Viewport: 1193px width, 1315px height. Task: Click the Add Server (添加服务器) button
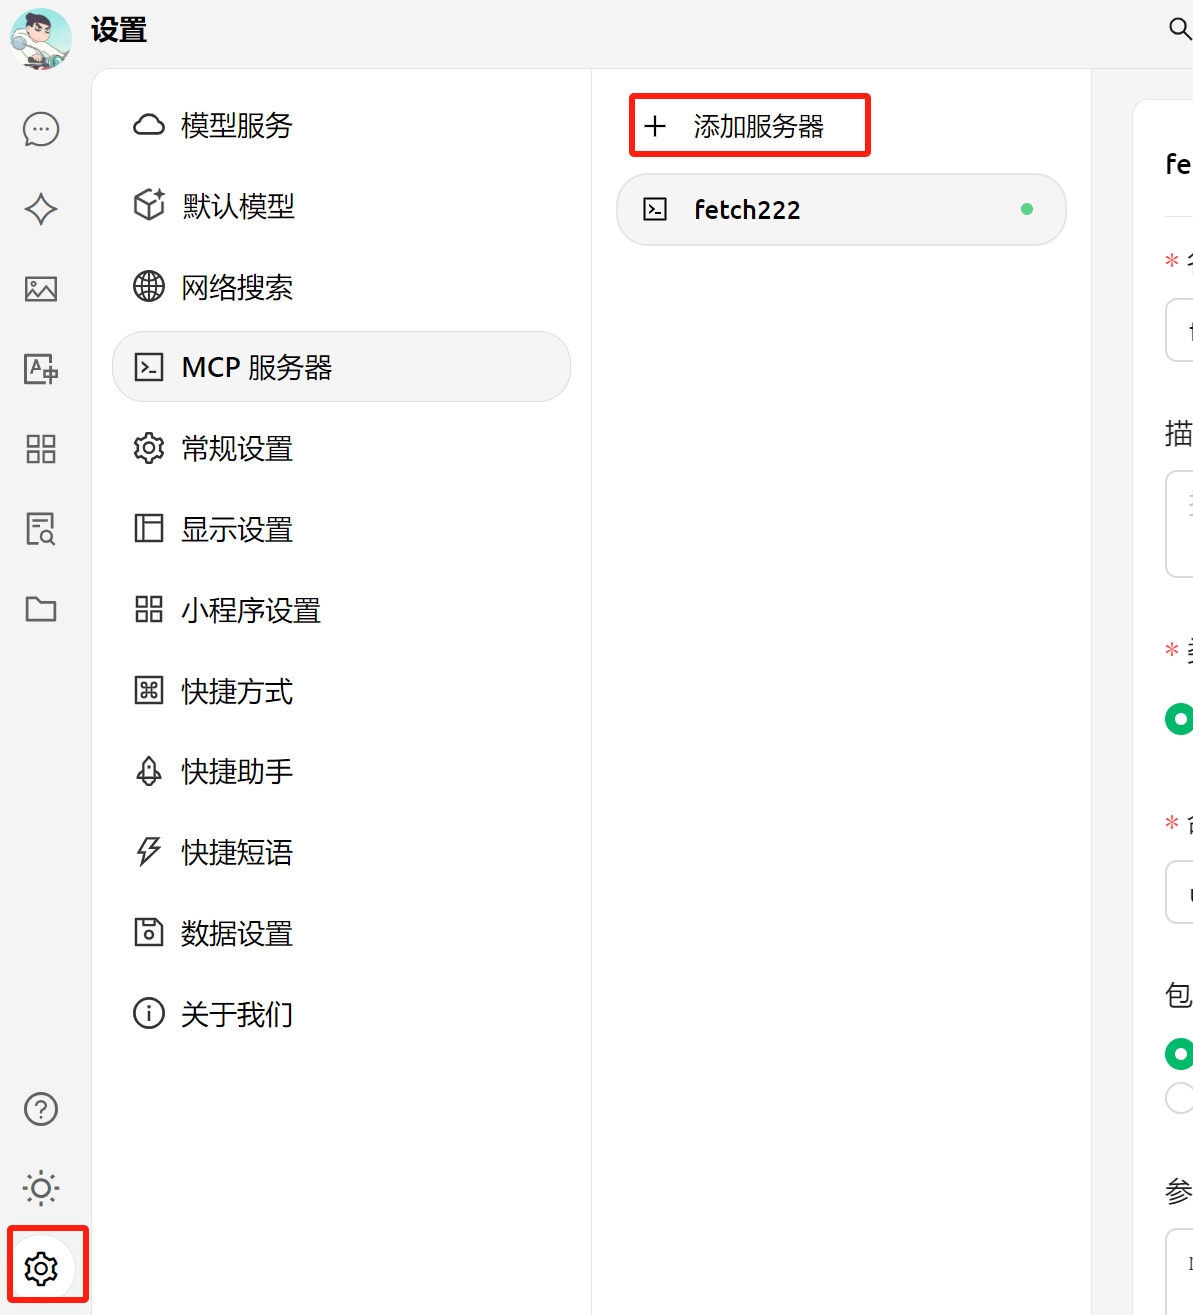(749, 126)
